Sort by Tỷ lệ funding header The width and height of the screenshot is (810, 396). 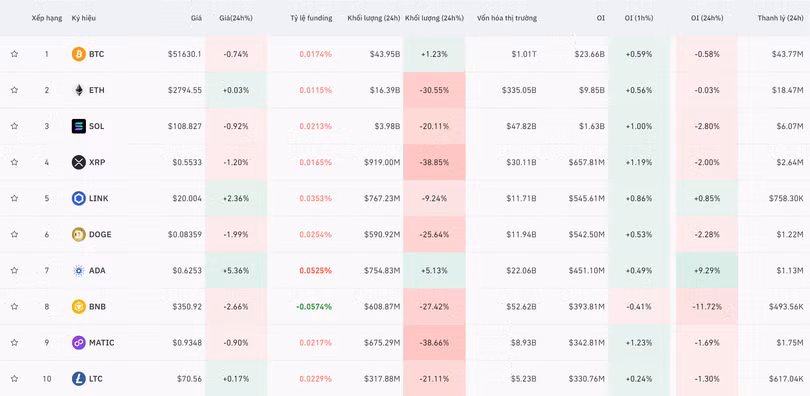click(x=311, y=18)
